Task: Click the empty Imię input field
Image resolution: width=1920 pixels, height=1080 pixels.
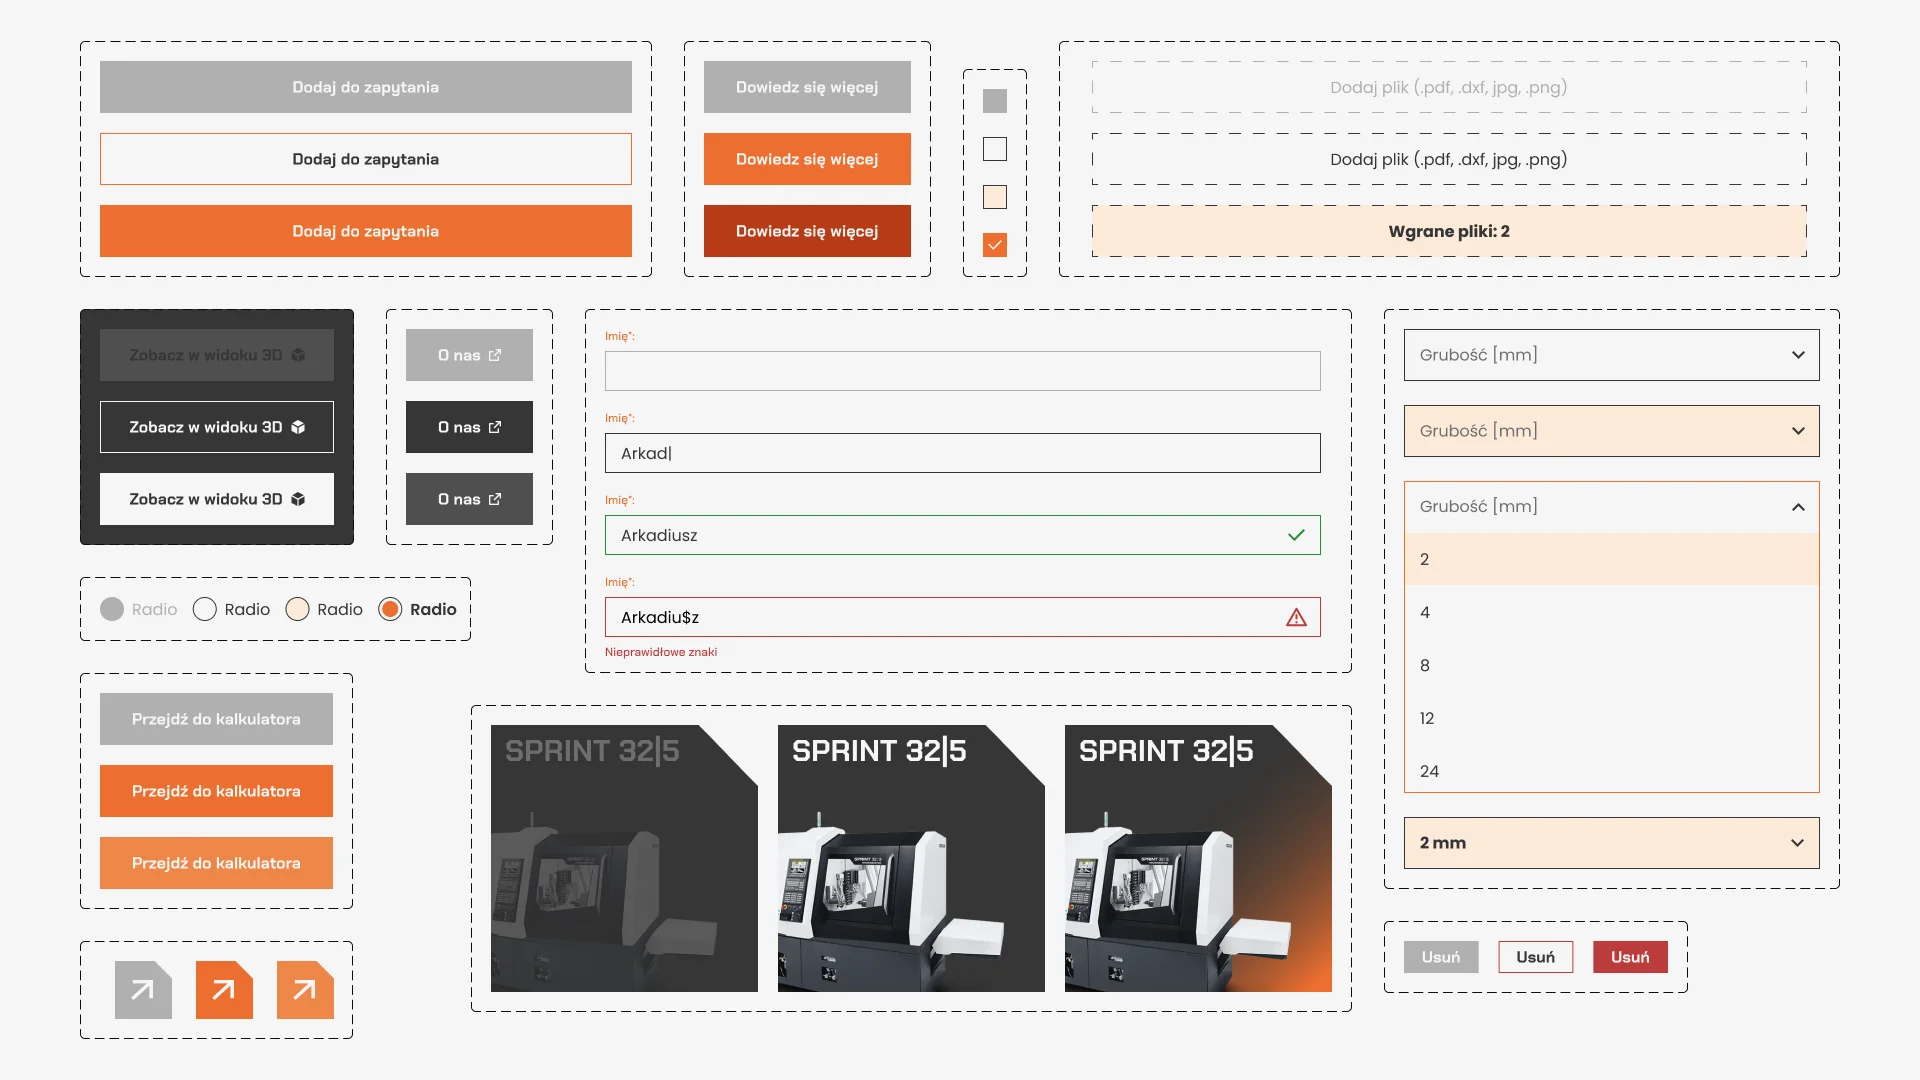Action: (x=962, y=371)
